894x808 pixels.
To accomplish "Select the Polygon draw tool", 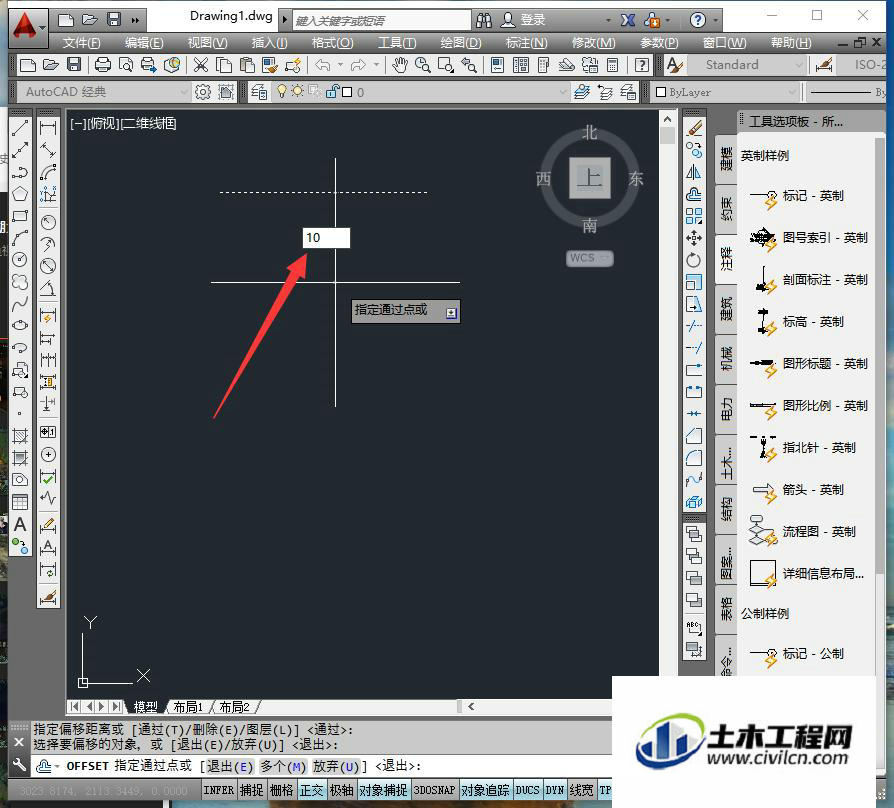I will pyautogui.click(x=20, y=194).
